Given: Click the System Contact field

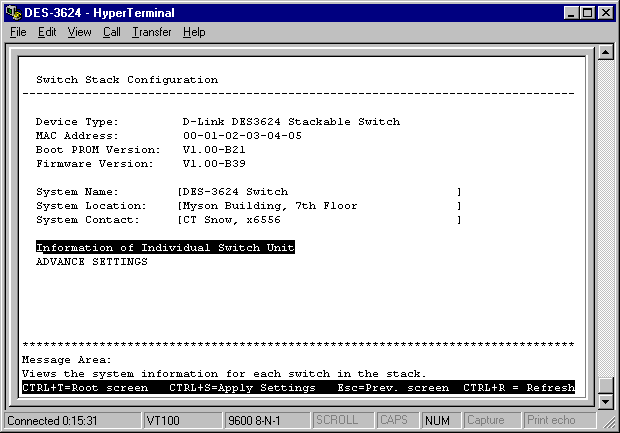Looking at the screenshot, I should tap(318, 219).
